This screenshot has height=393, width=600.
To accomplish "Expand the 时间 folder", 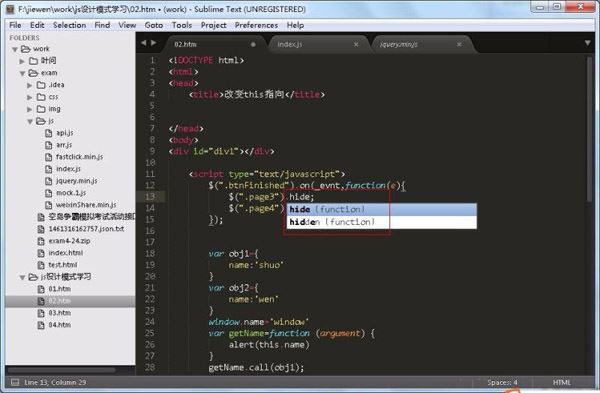I will tap(22, 61).
